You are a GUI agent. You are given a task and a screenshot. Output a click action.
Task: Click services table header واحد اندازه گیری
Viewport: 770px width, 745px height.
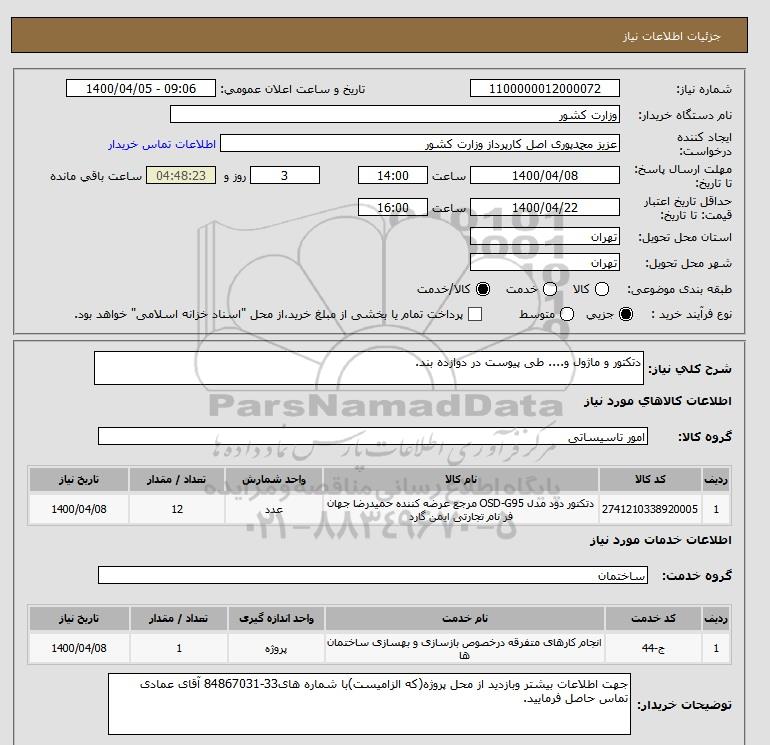click(x=276, y=618)
